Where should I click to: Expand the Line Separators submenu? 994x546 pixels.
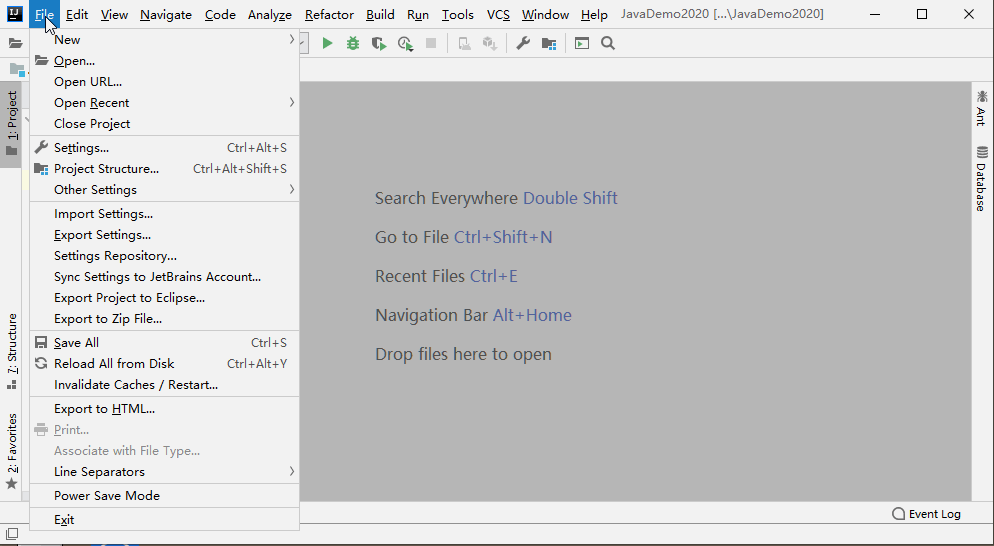coord(165,471)
